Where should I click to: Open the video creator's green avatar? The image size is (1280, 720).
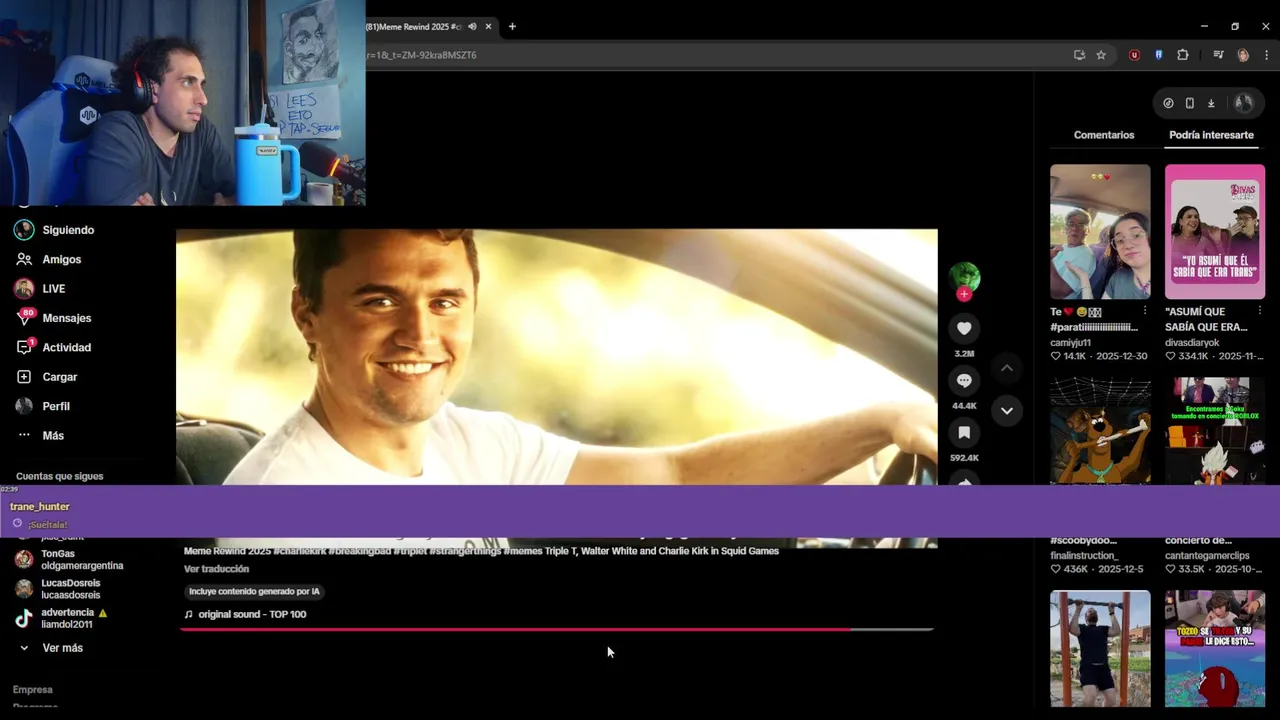tap(964, 277)
